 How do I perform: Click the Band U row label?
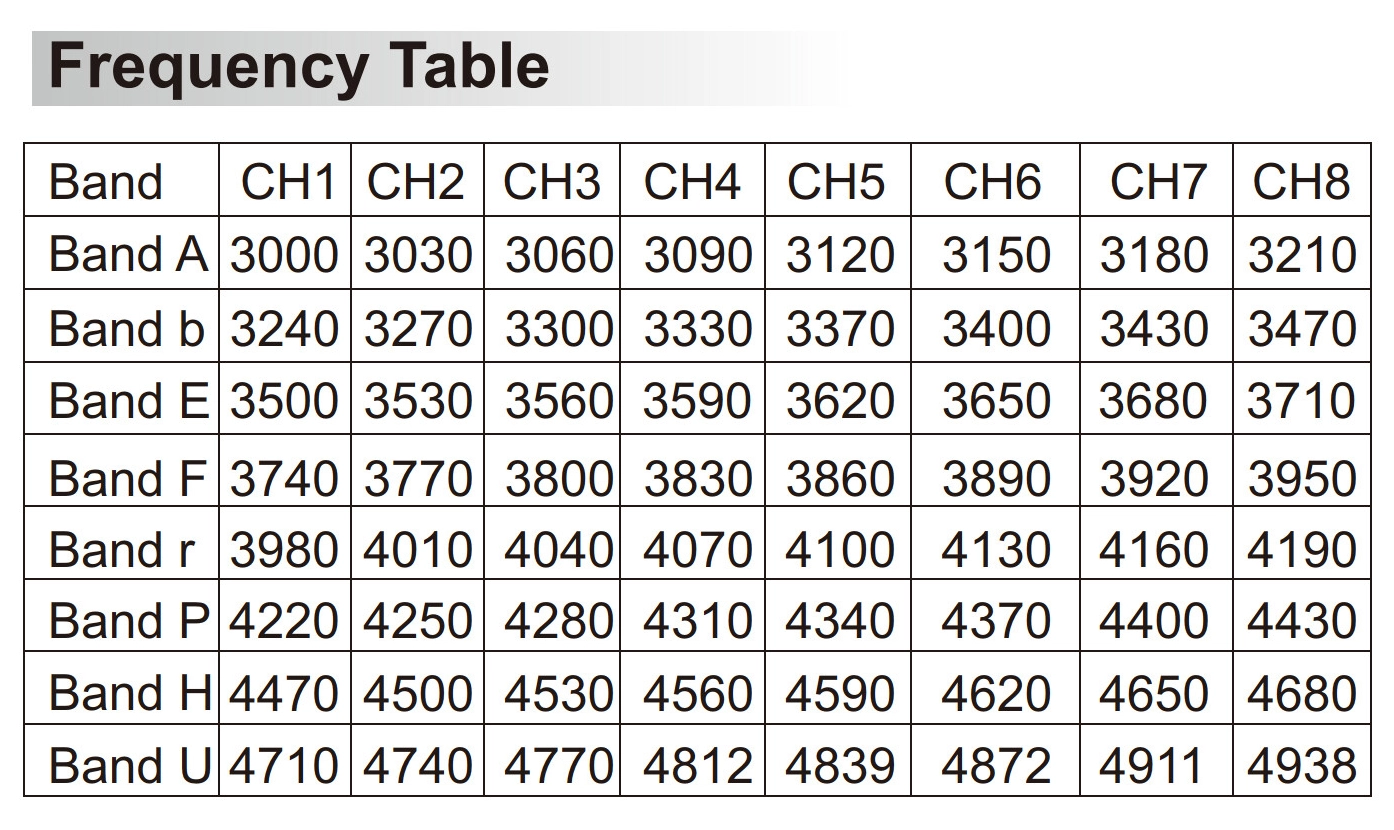pos(128,766)
